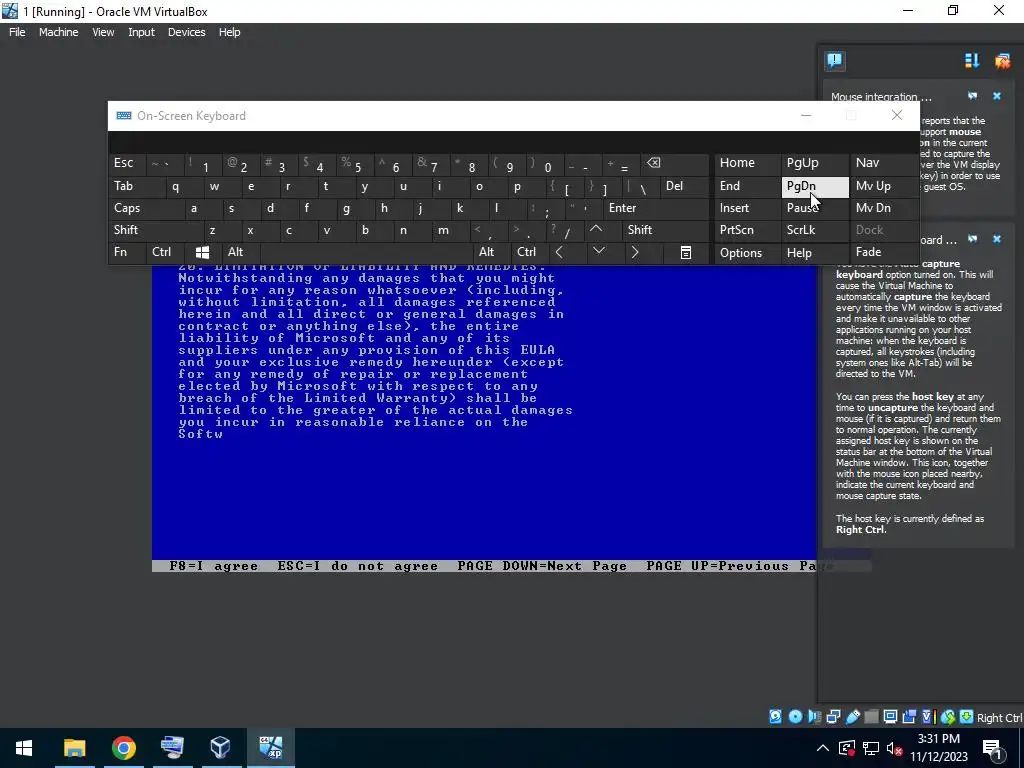Click the space bar key

point(366,252)
